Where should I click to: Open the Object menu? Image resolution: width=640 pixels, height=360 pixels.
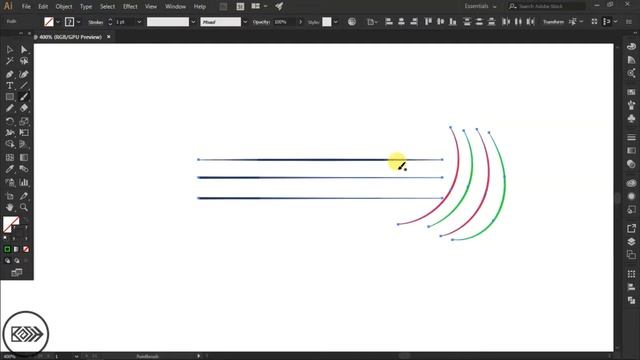[64, 7]
